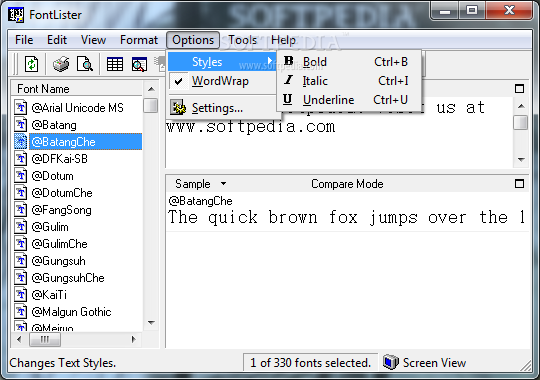Click the Refresh font list toolbar icon
This screenshot has width=540, height=380.
click(32, 64)
